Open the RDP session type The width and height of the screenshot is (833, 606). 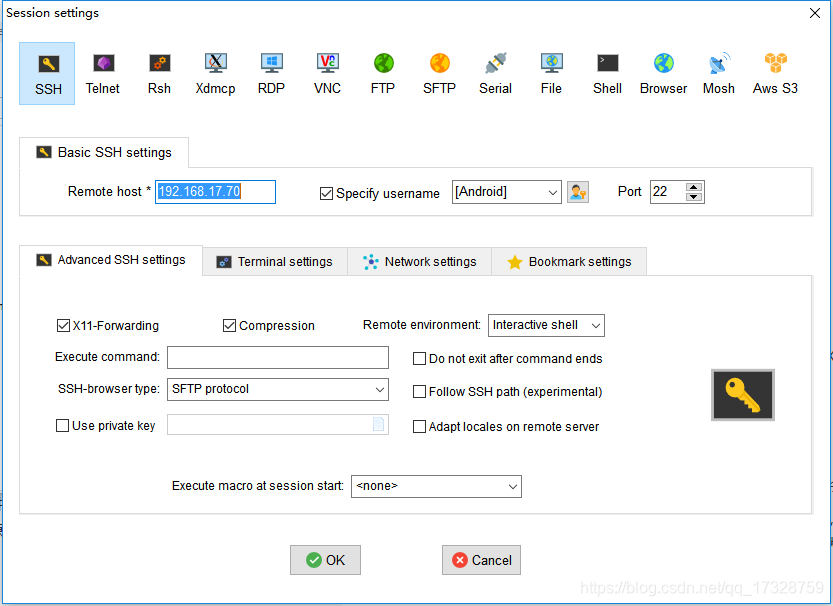[x=271, y=73]
